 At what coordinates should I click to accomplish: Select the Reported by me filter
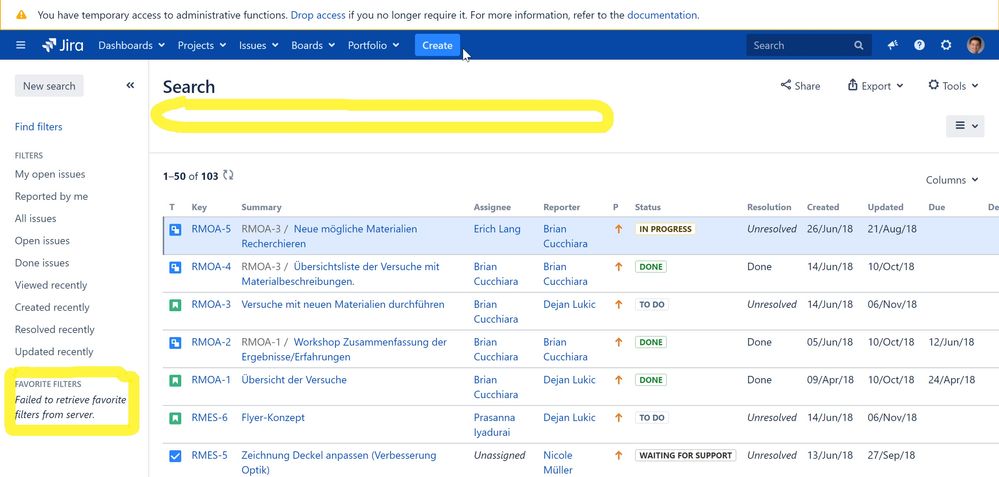coord(51,196)
